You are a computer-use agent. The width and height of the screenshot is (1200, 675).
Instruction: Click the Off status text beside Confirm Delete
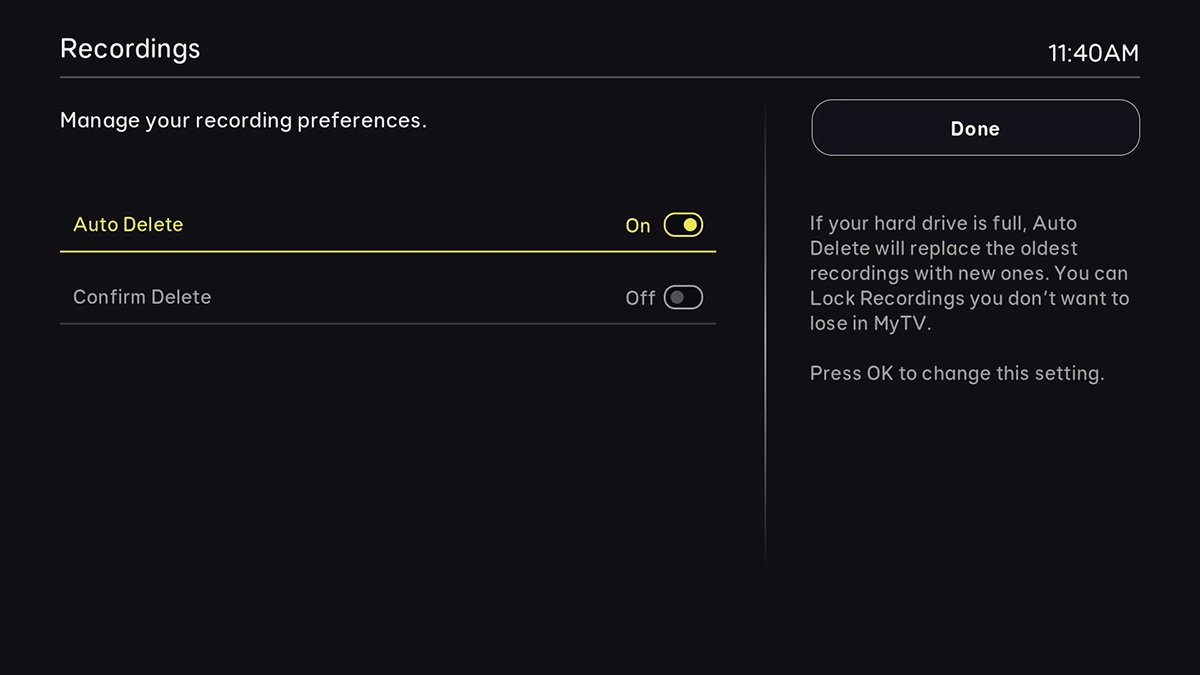[x=639, y=297]
